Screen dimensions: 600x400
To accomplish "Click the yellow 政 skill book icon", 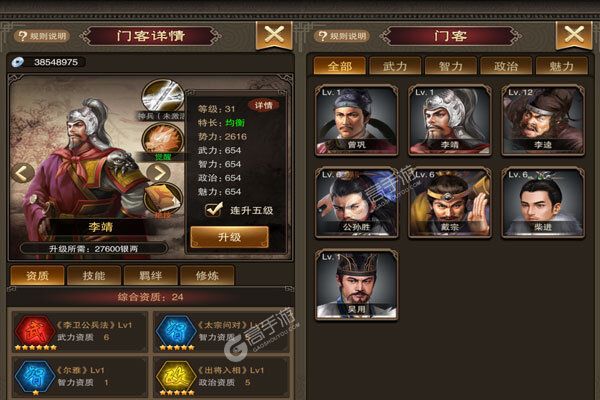I will [x=176, y=377].
